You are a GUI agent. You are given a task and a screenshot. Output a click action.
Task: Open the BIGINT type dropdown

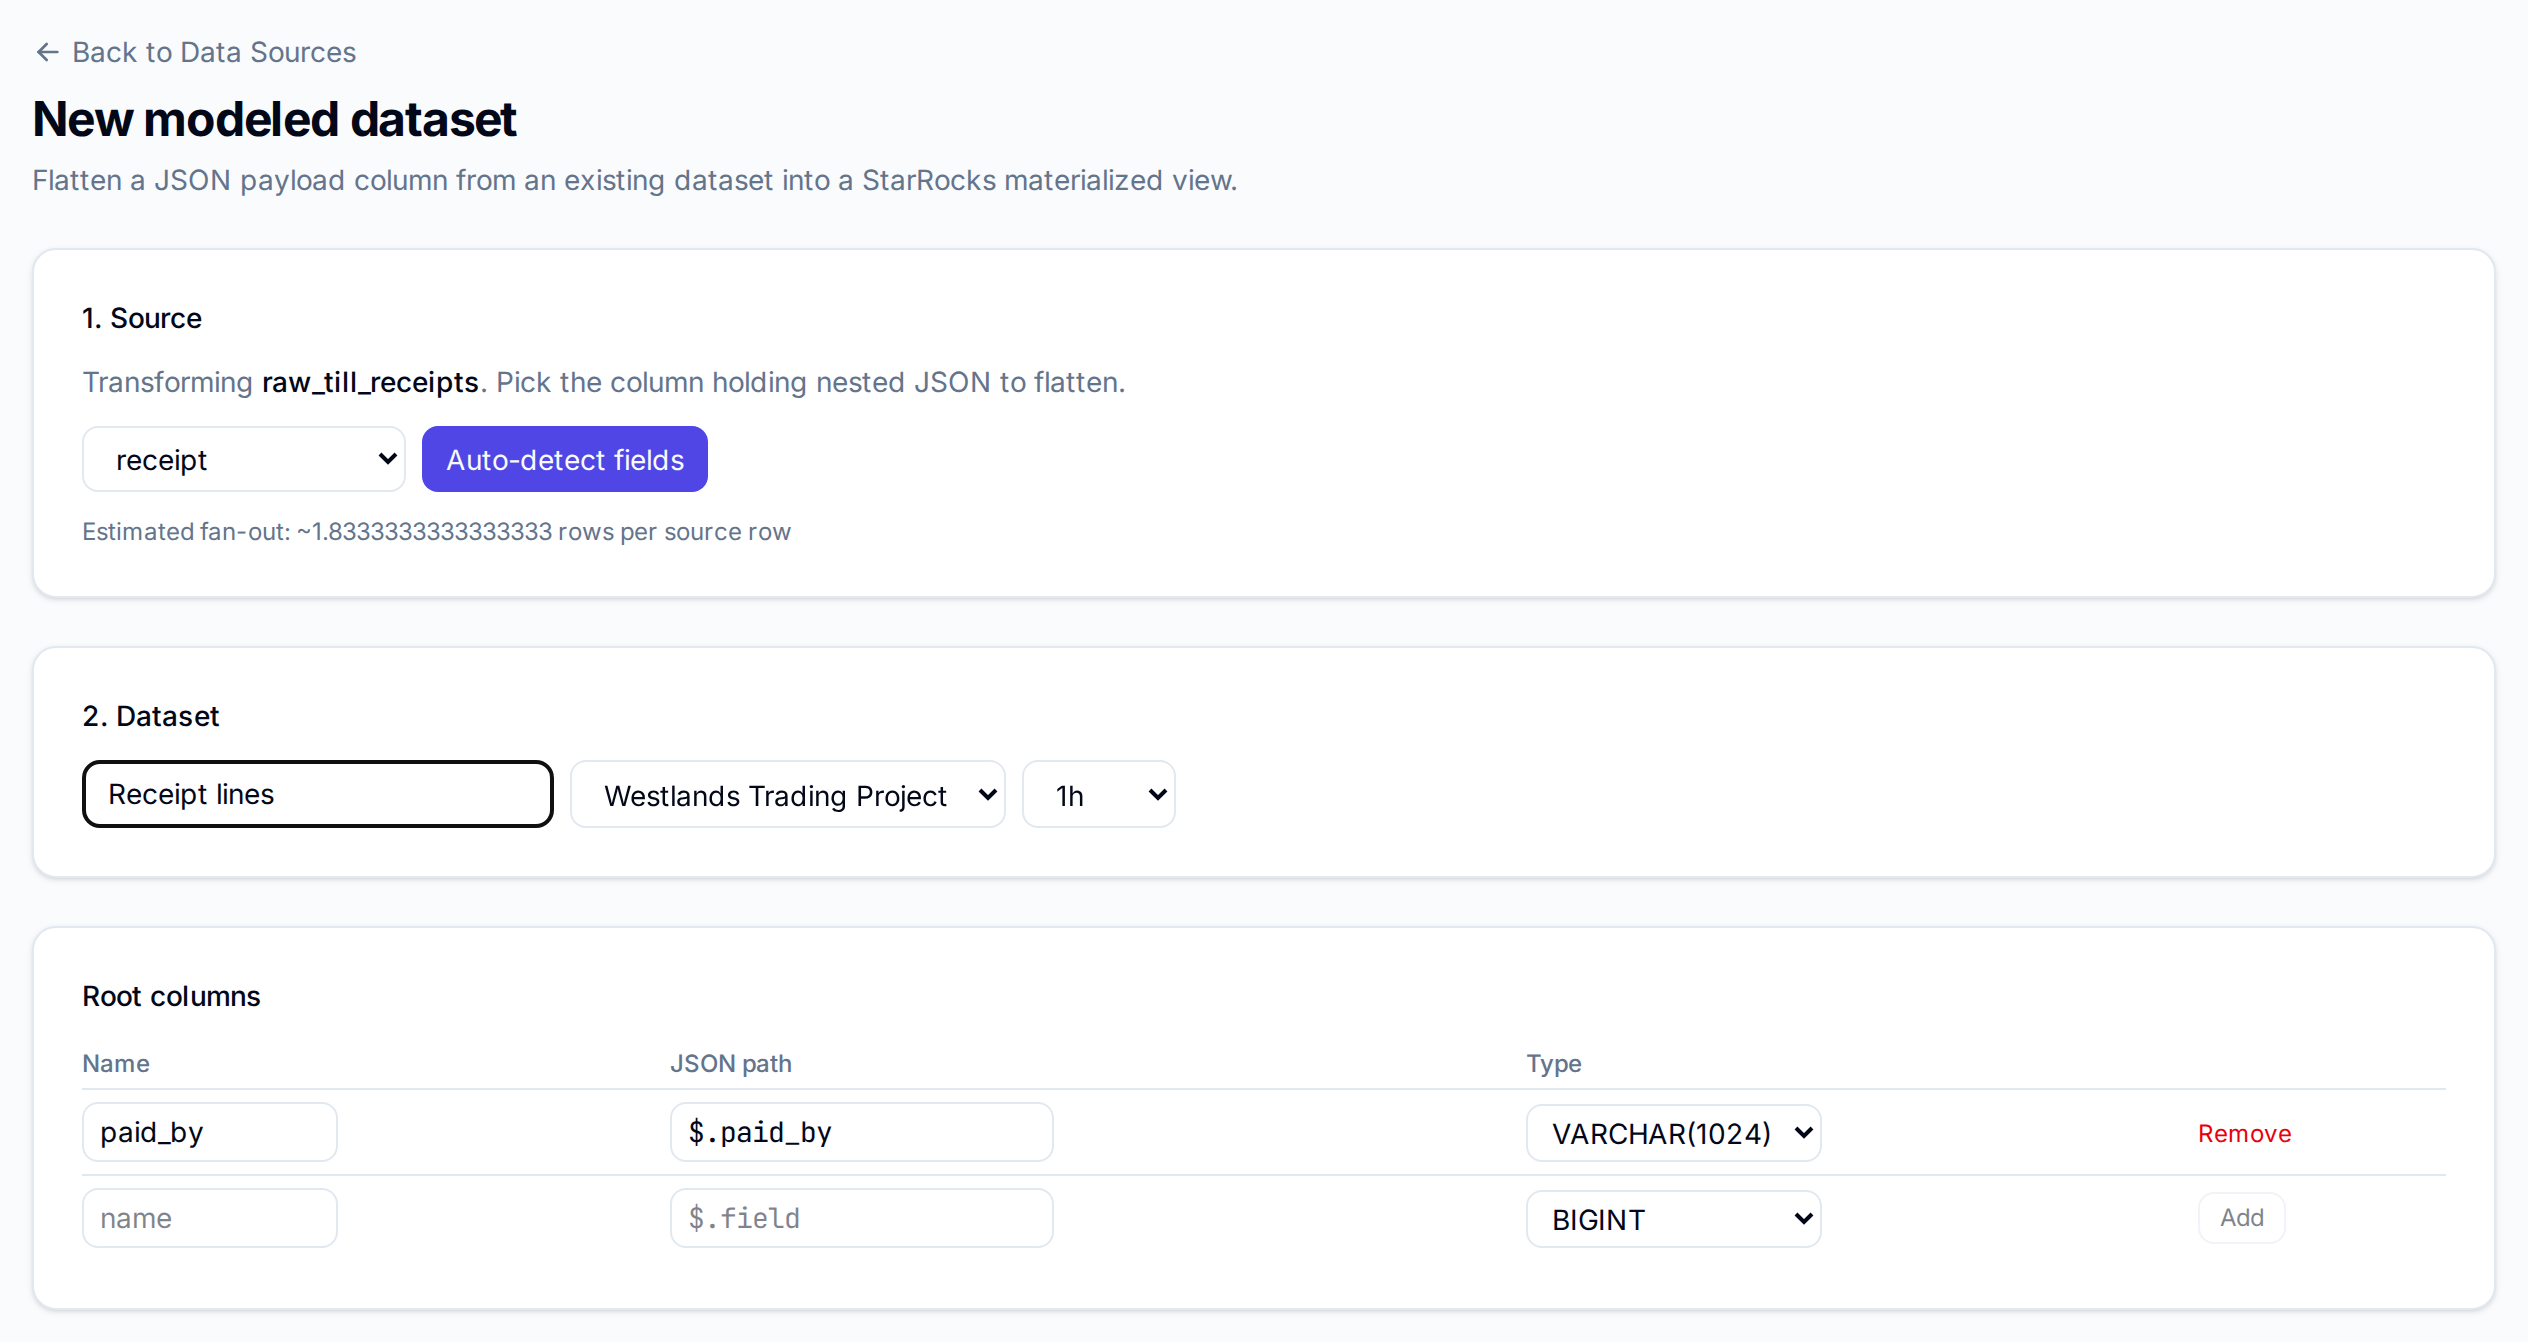(x=1674, y=1219)
